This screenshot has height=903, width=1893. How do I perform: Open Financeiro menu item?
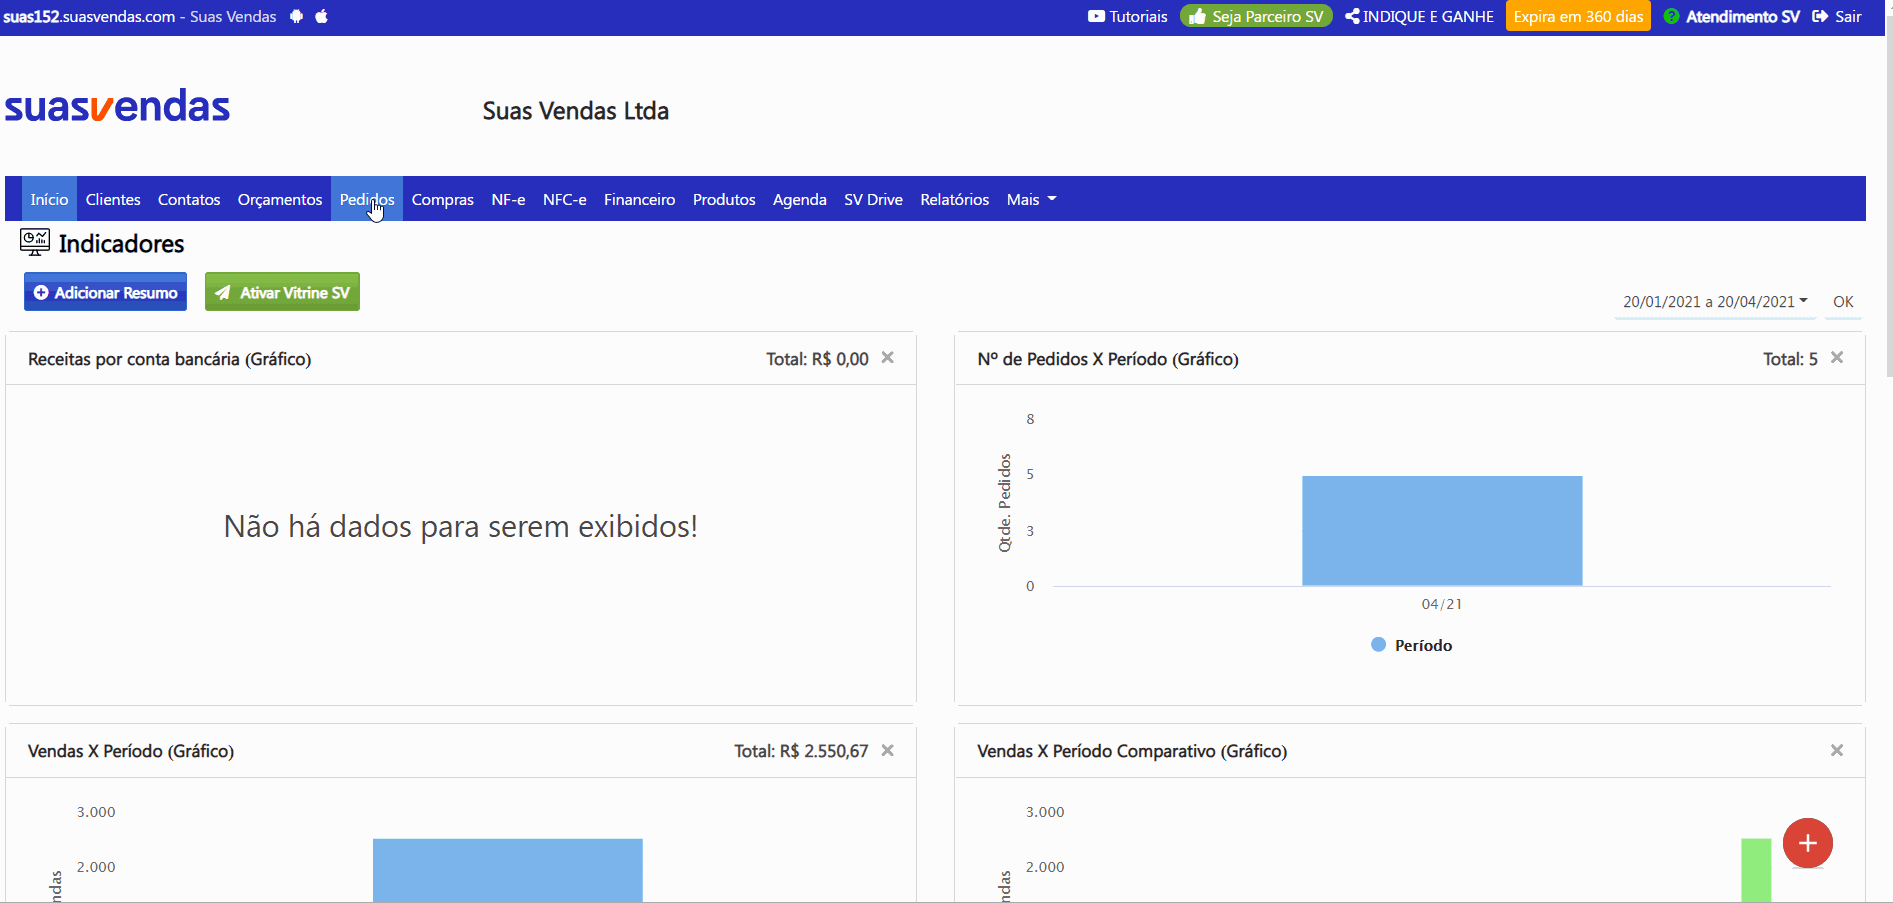tap(640, 199)
